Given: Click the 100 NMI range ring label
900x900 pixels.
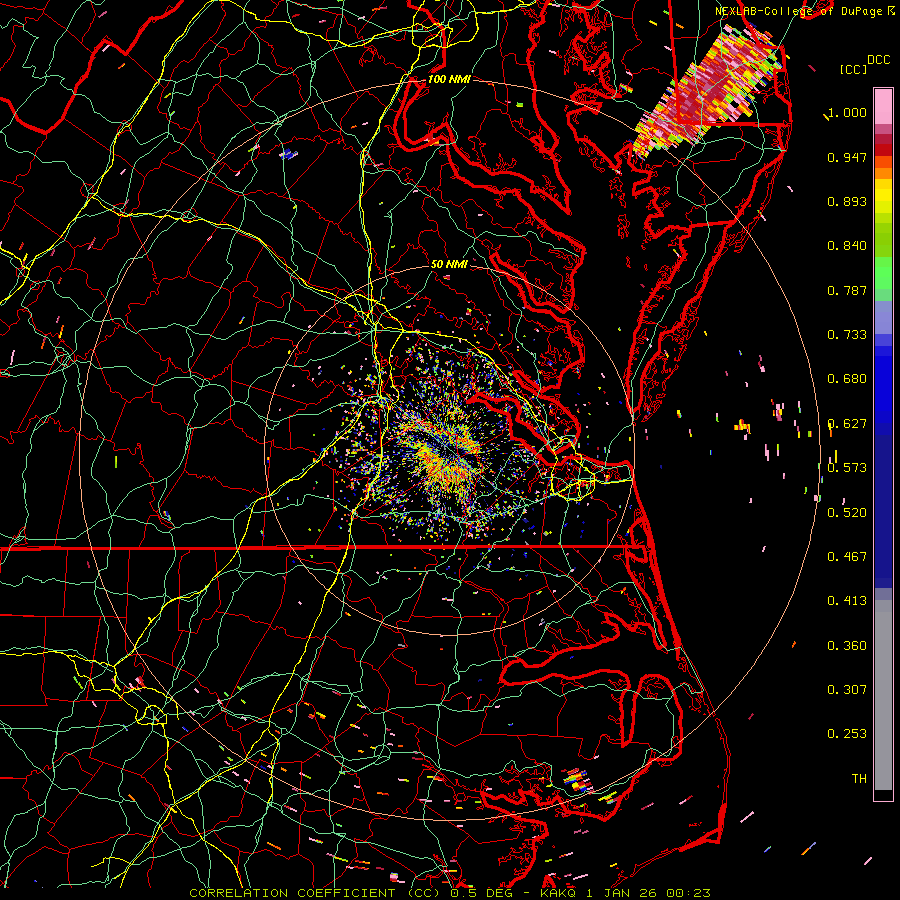Looking at the screenshot, I should [449, 79].
